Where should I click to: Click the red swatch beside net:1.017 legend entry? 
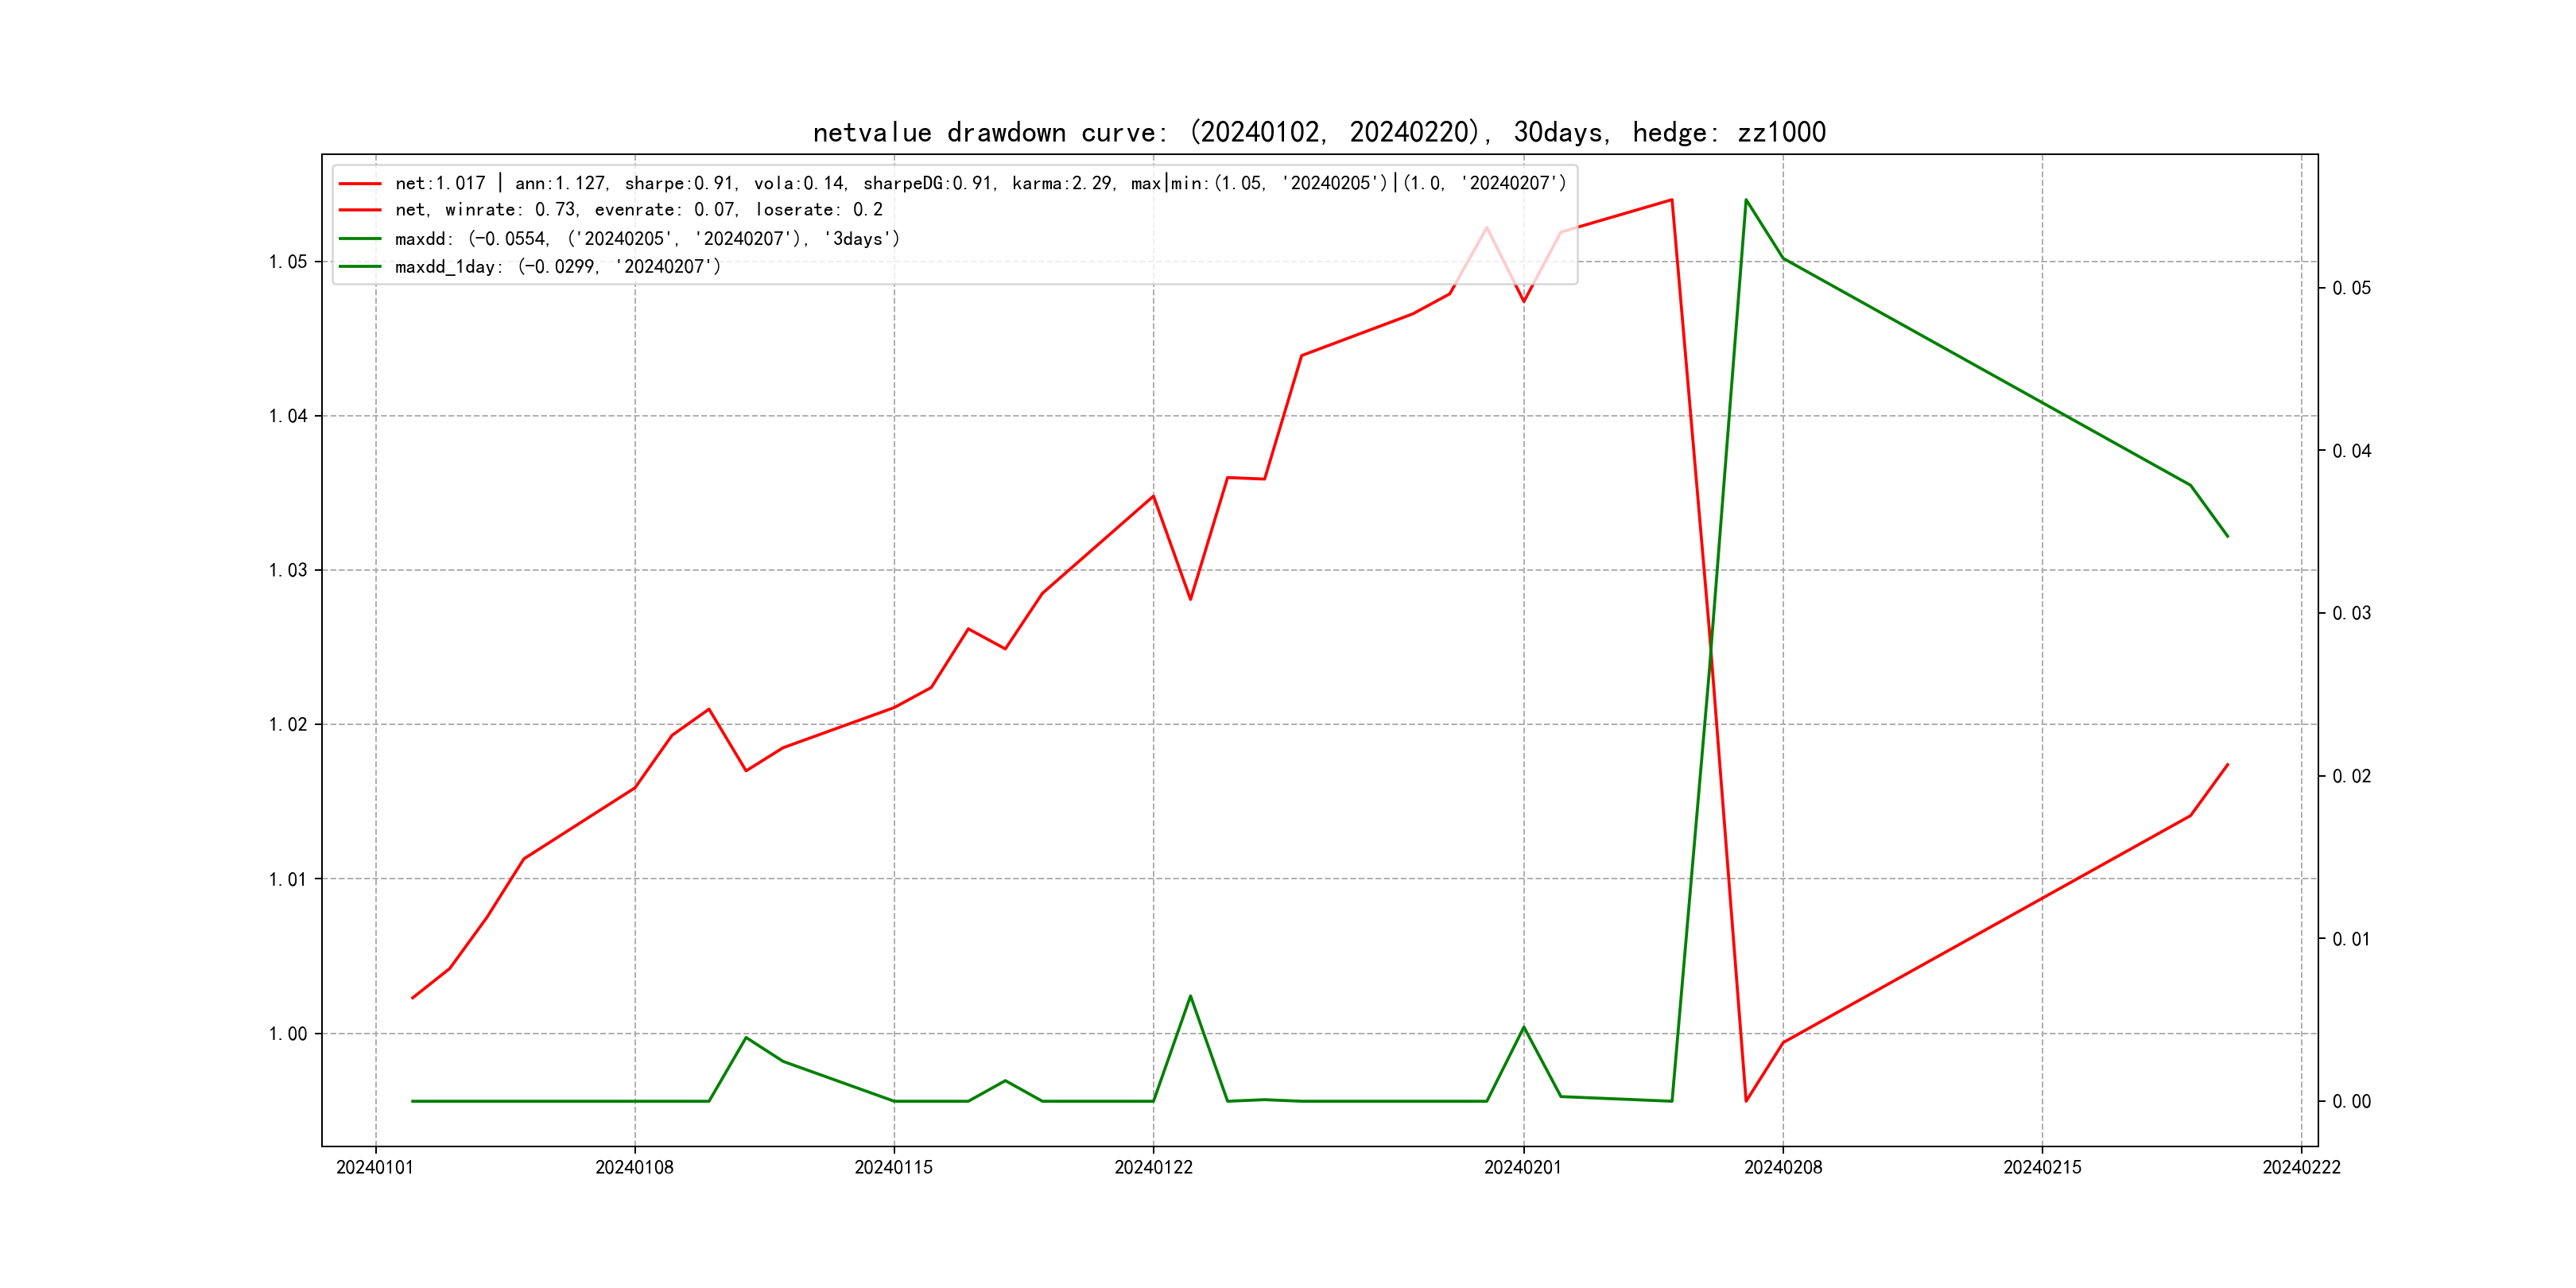pyautogui.click(x=360, y=184)
